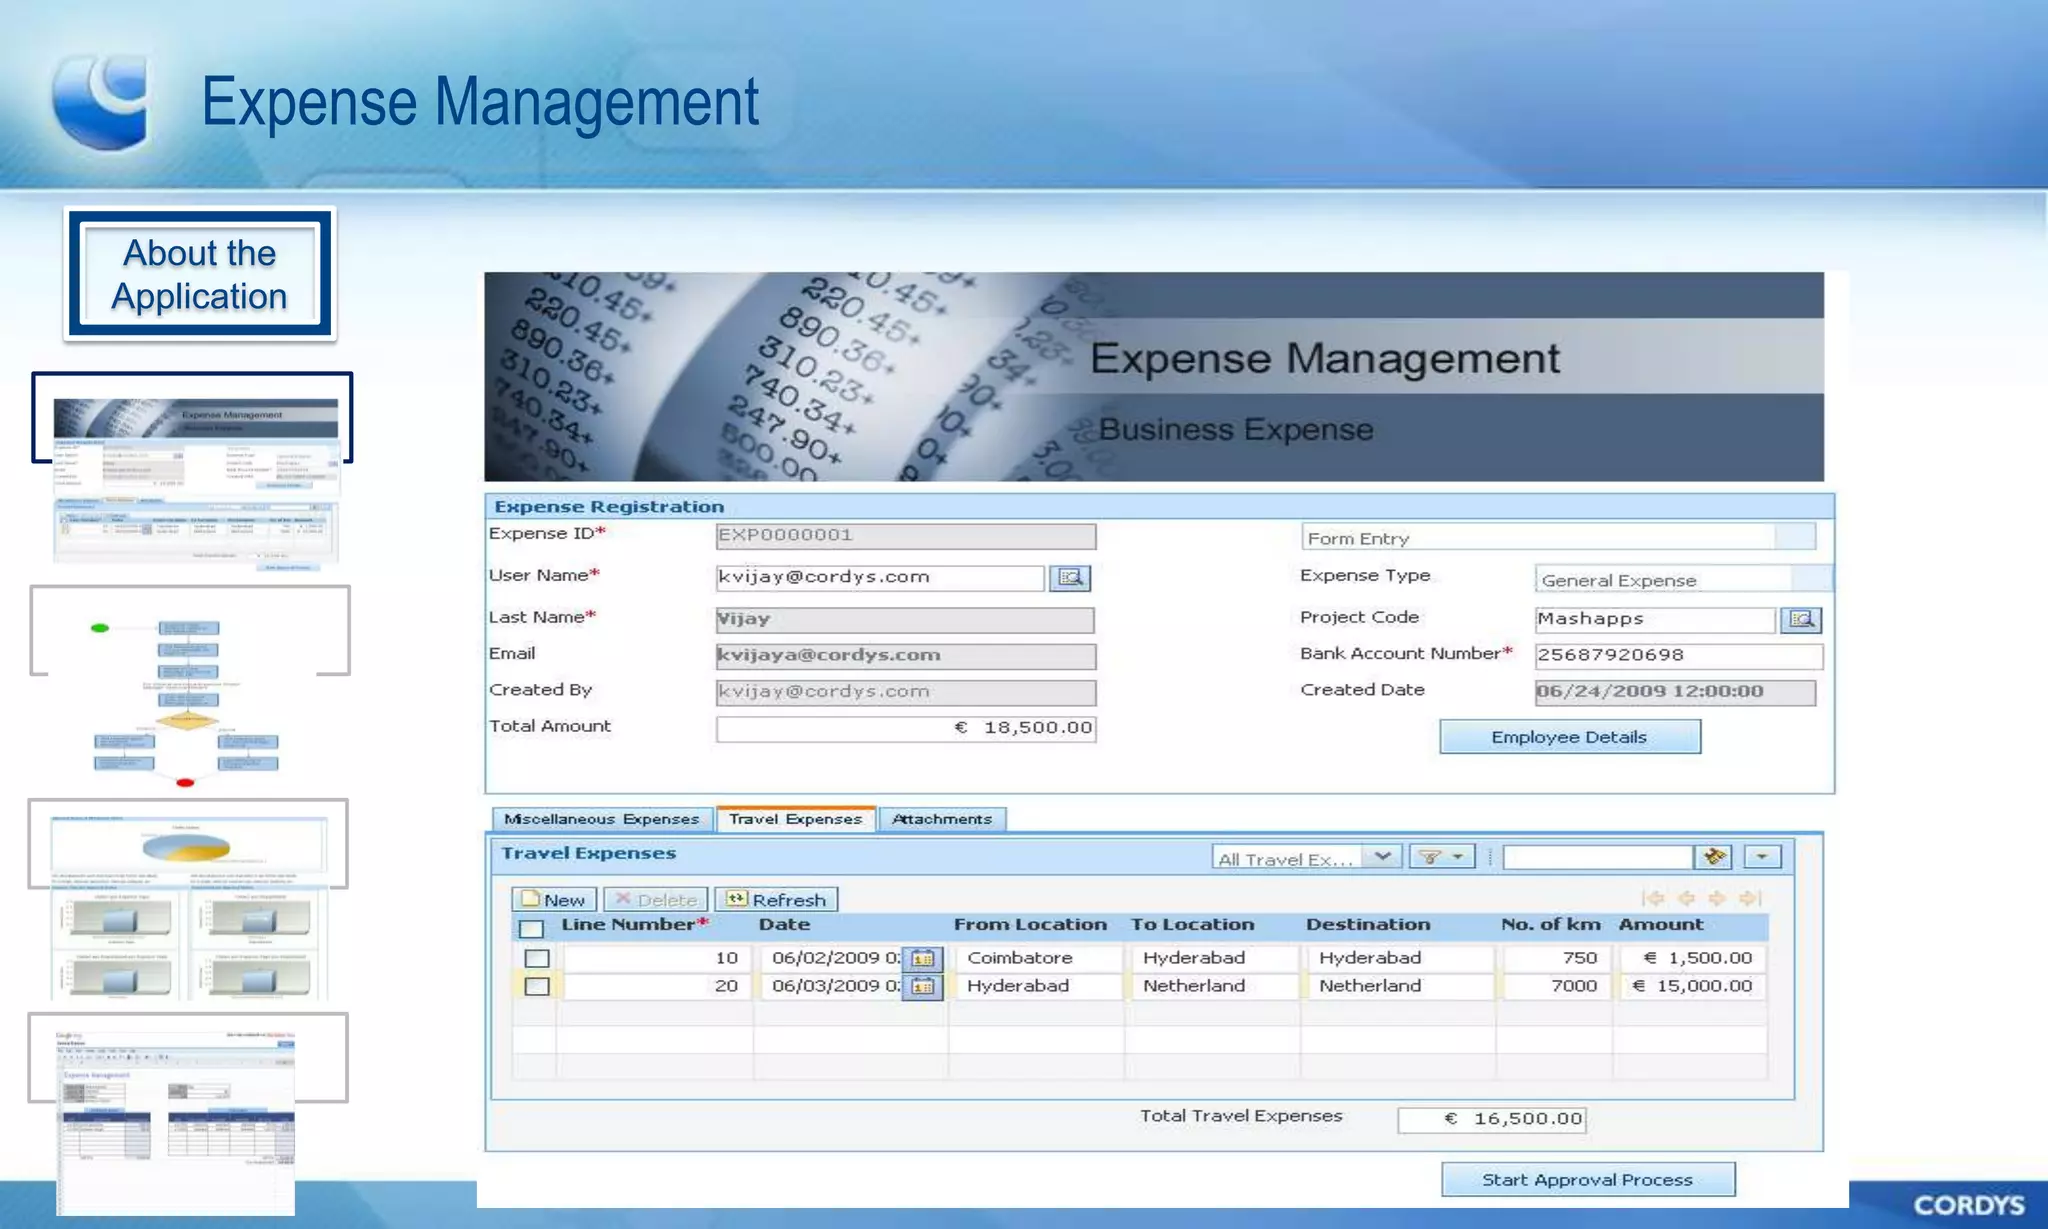This screenshot has width=2048, height=1229.
Task: Click the Amount column header
Action: (x=1661, y=925)
